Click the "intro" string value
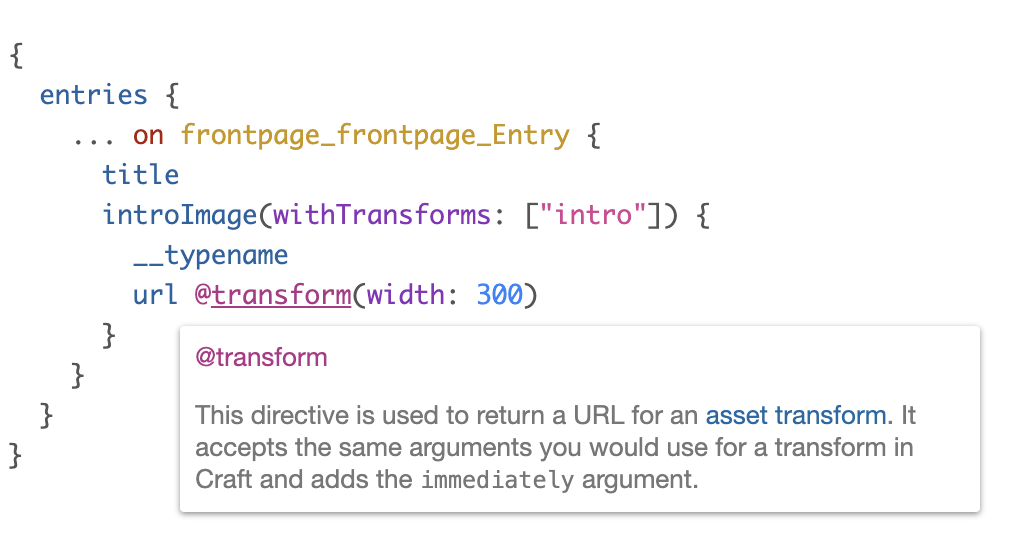 (x=592, y=215)
